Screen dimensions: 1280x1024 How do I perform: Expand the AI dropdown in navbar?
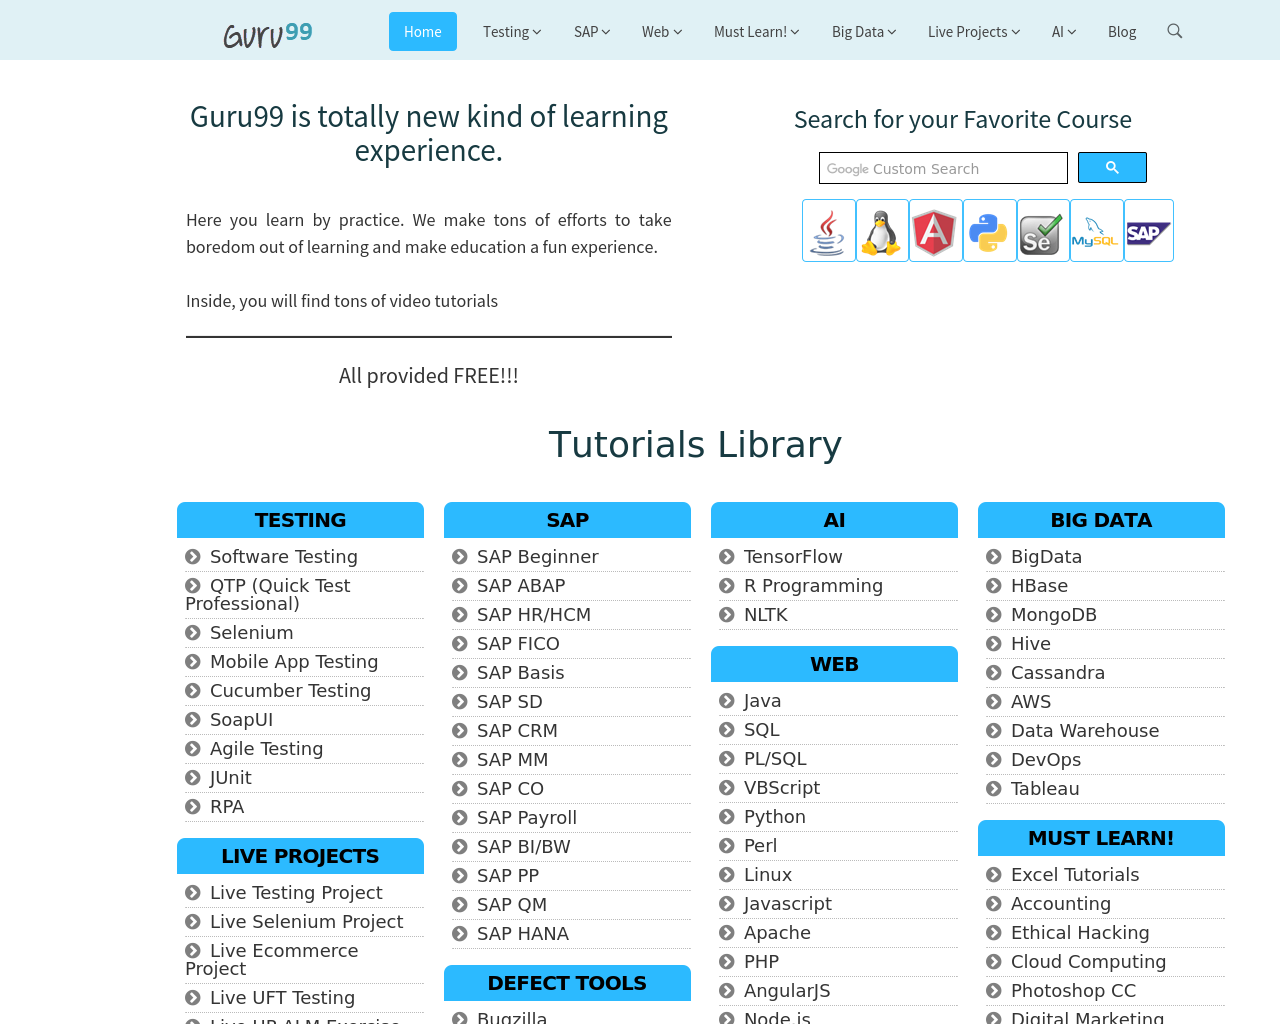1064,32
